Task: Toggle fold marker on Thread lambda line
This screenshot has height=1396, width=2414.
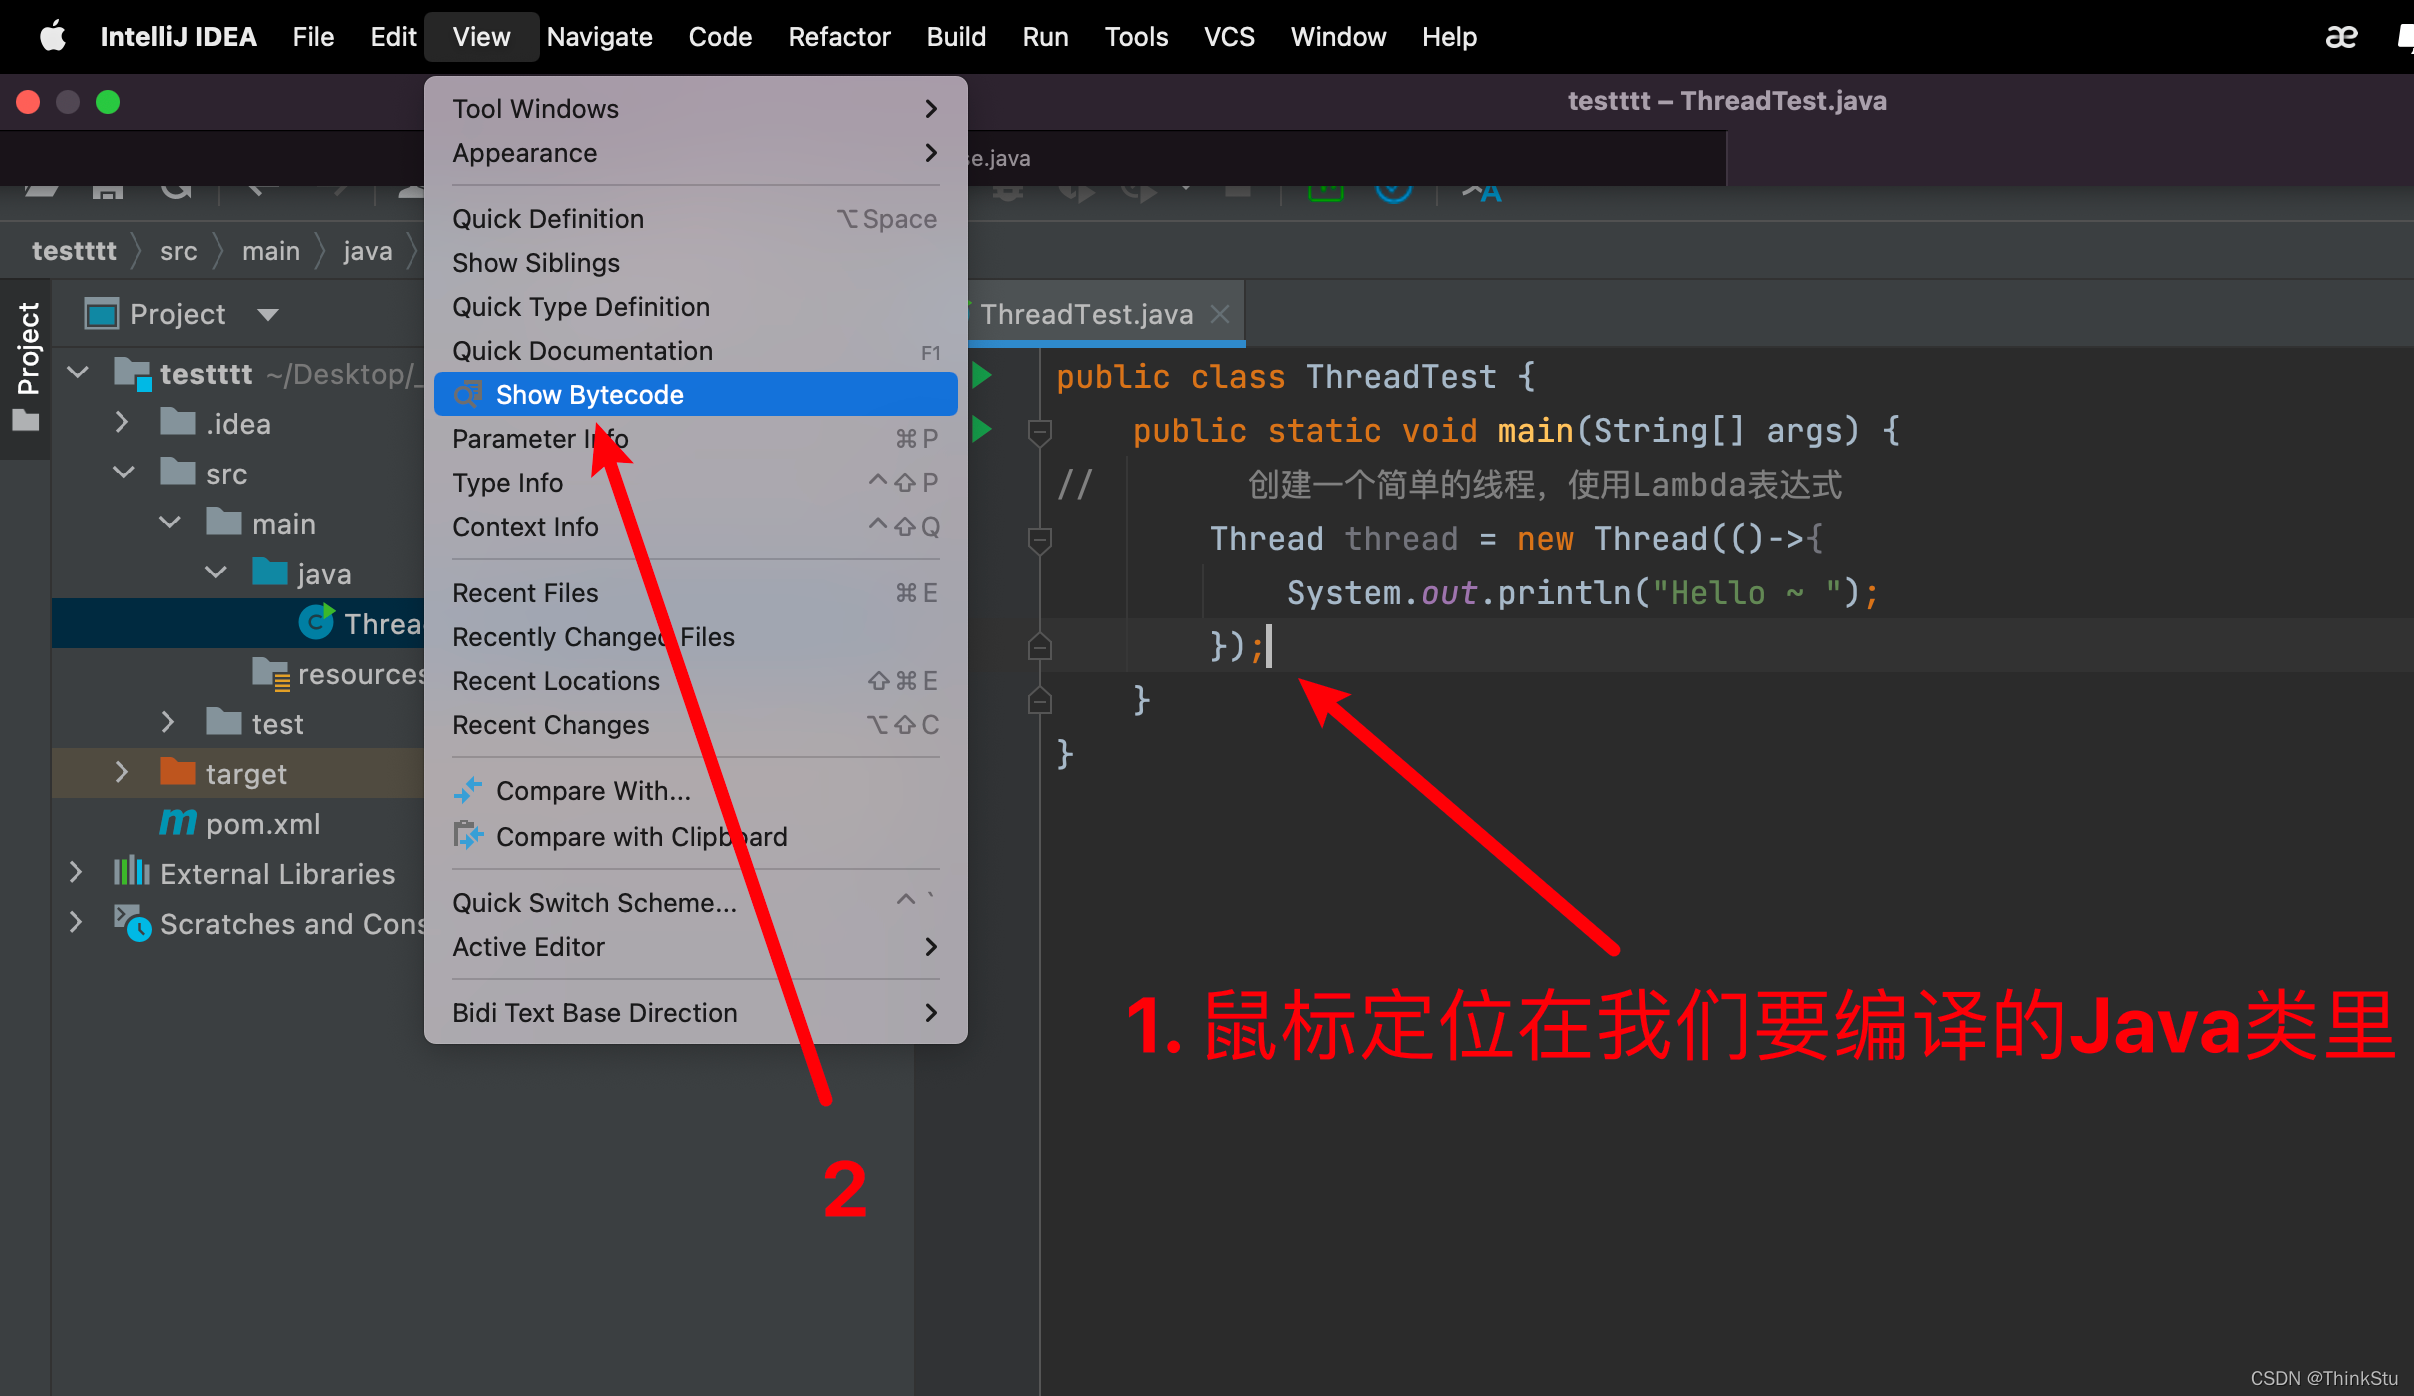Action: pos(1039,540)
